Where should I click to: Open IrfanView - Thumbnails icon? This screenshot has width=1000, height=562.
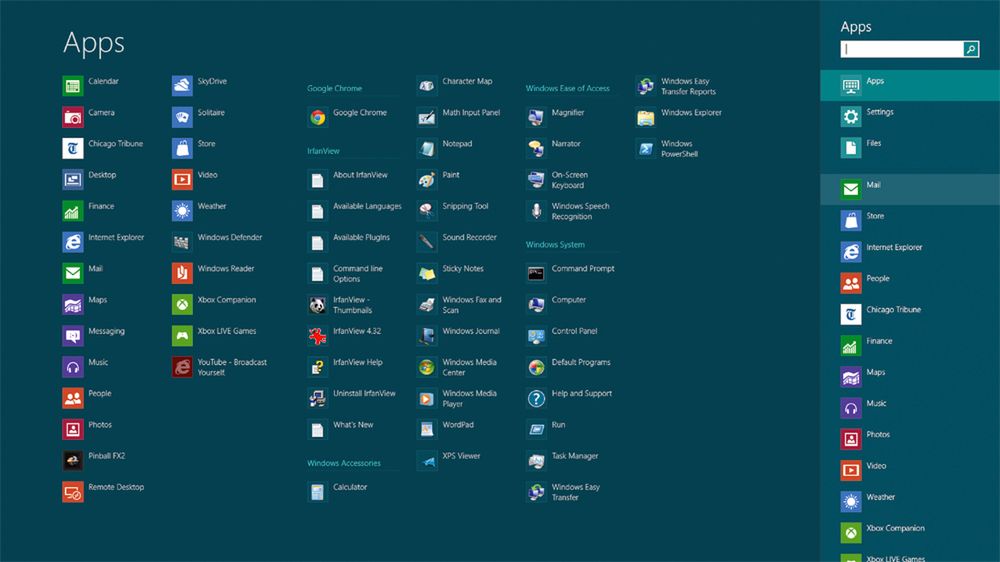[318, 304]
